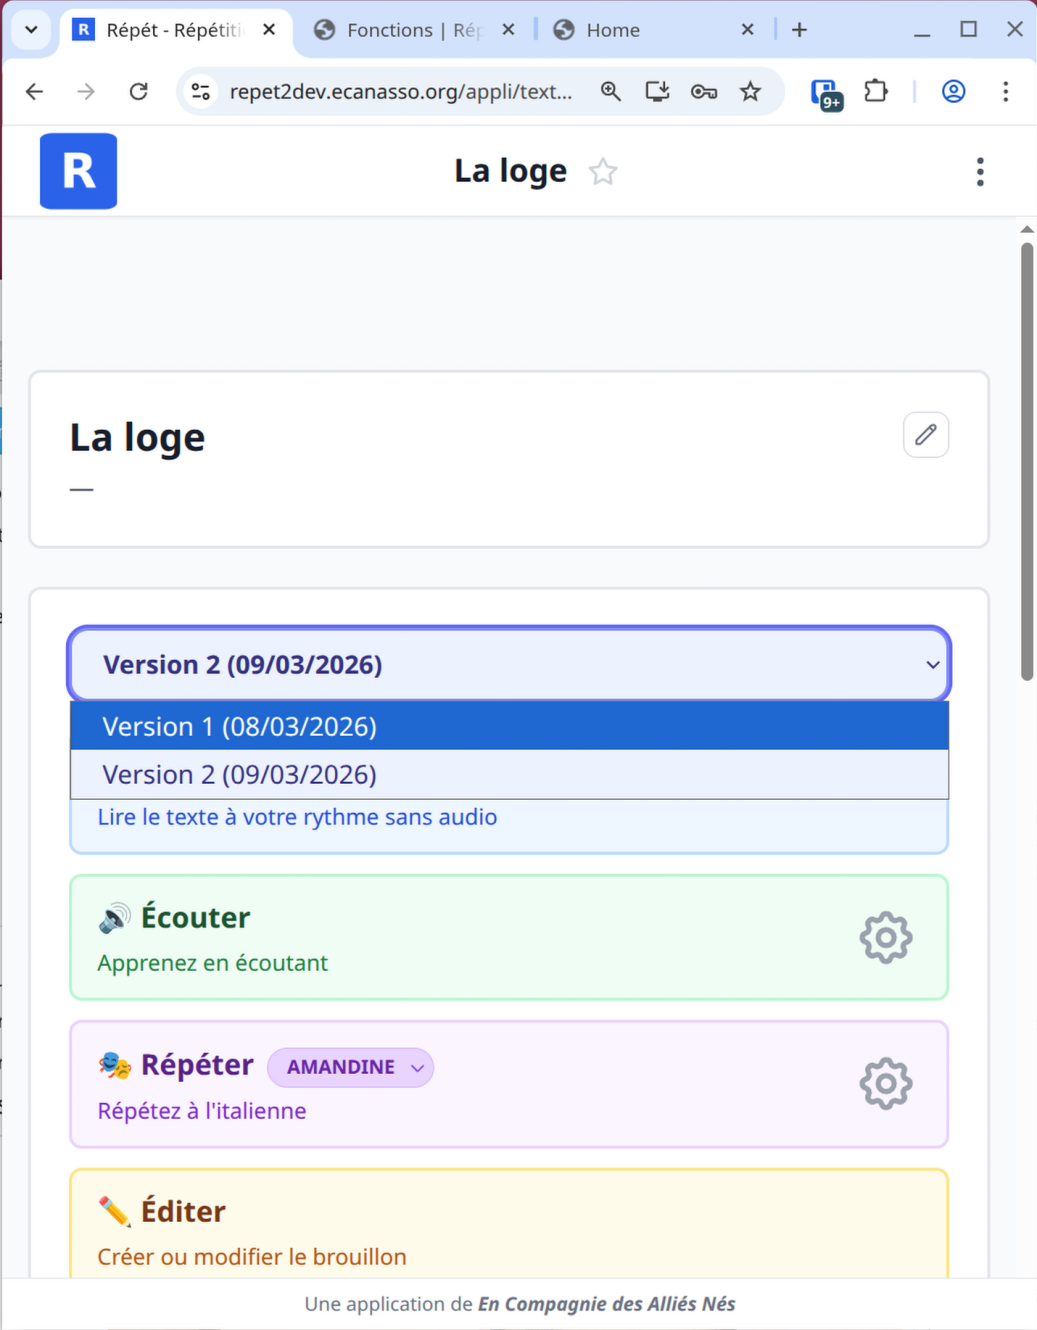
Task: Open the Répéter card
Action: tap(509, 1084)
